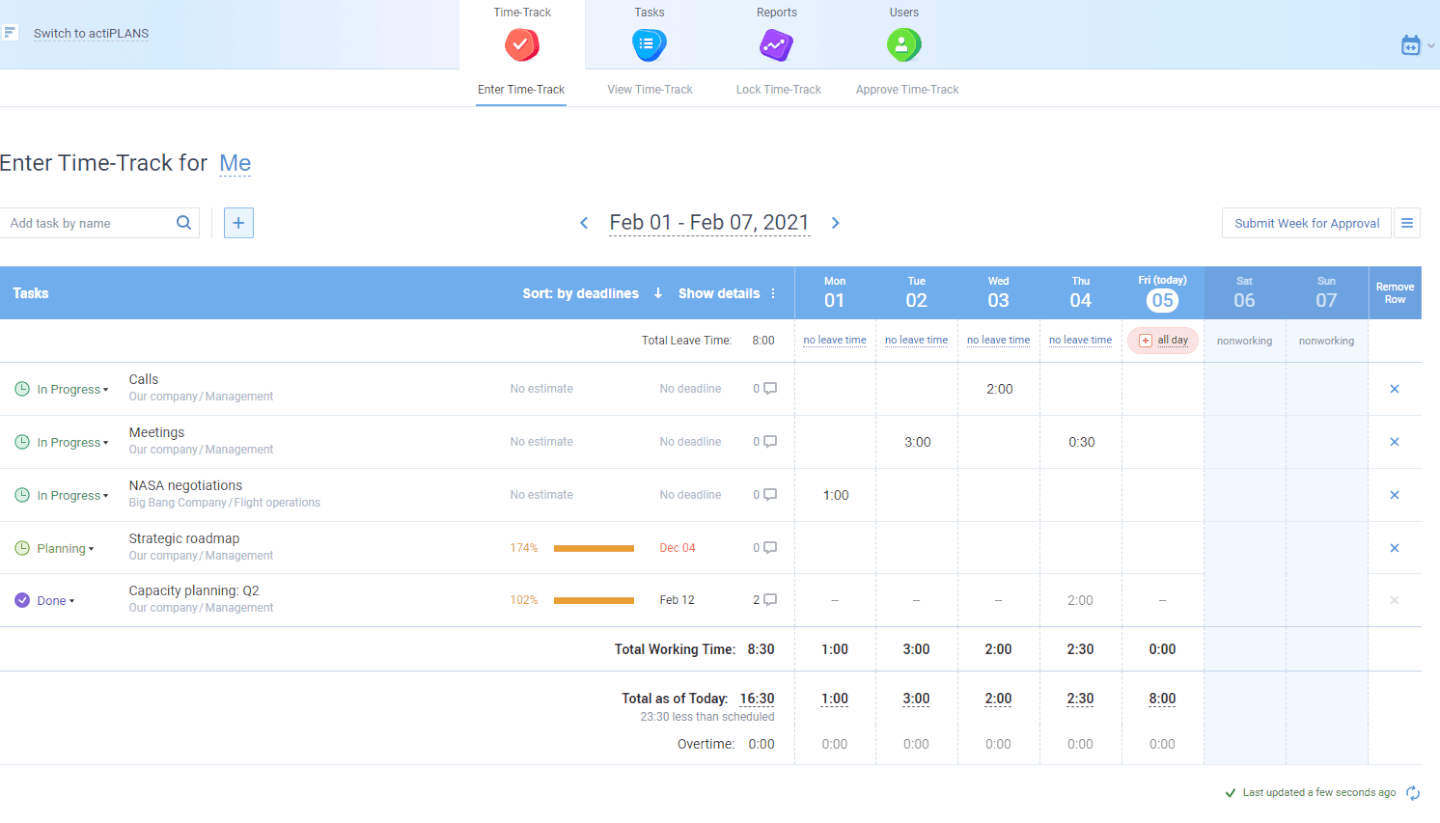The image size is (1440, 823).
Task: Open the Time-Track section via its red checkmark icon
Action: (x=521, y=44)
